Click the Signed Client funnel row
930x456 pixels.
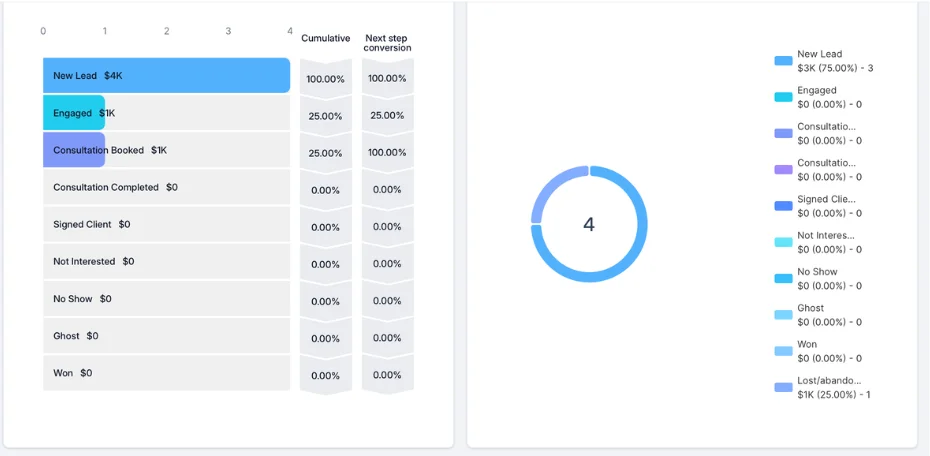[x=167, y=224]
